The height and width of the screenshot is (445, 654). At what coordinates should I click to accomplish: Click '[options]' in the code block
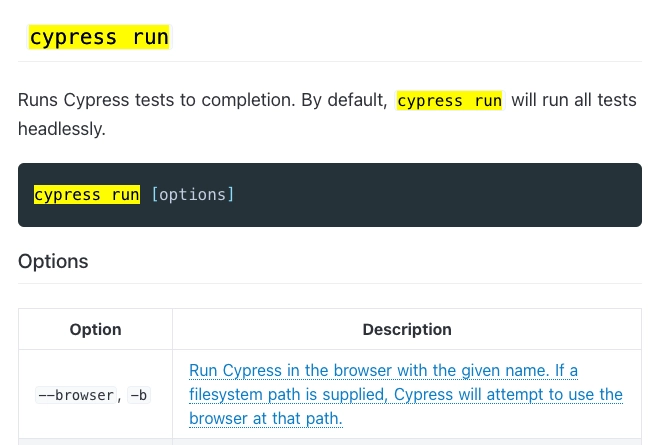pyautogui.click(x=192, y=195)
